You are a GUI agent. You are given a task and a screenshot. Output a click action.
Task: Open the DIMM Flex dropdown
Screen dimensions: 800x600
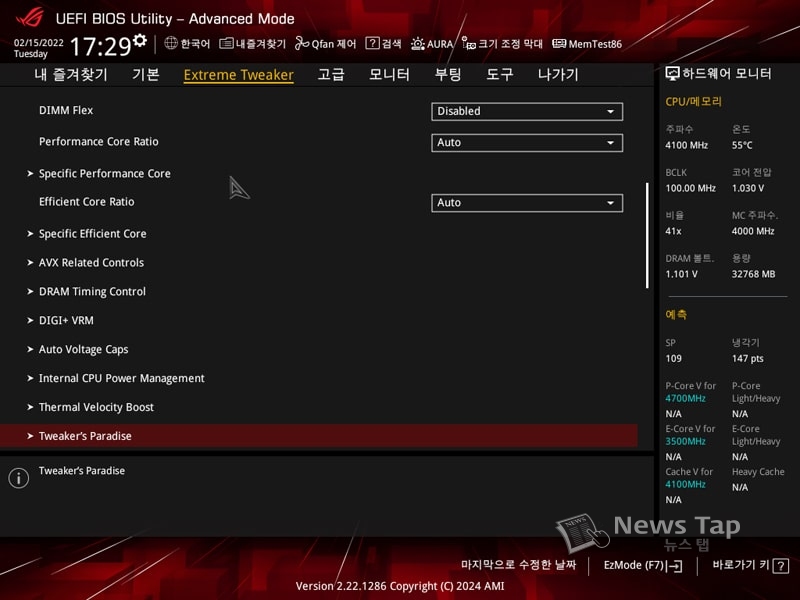click(527, 111)
